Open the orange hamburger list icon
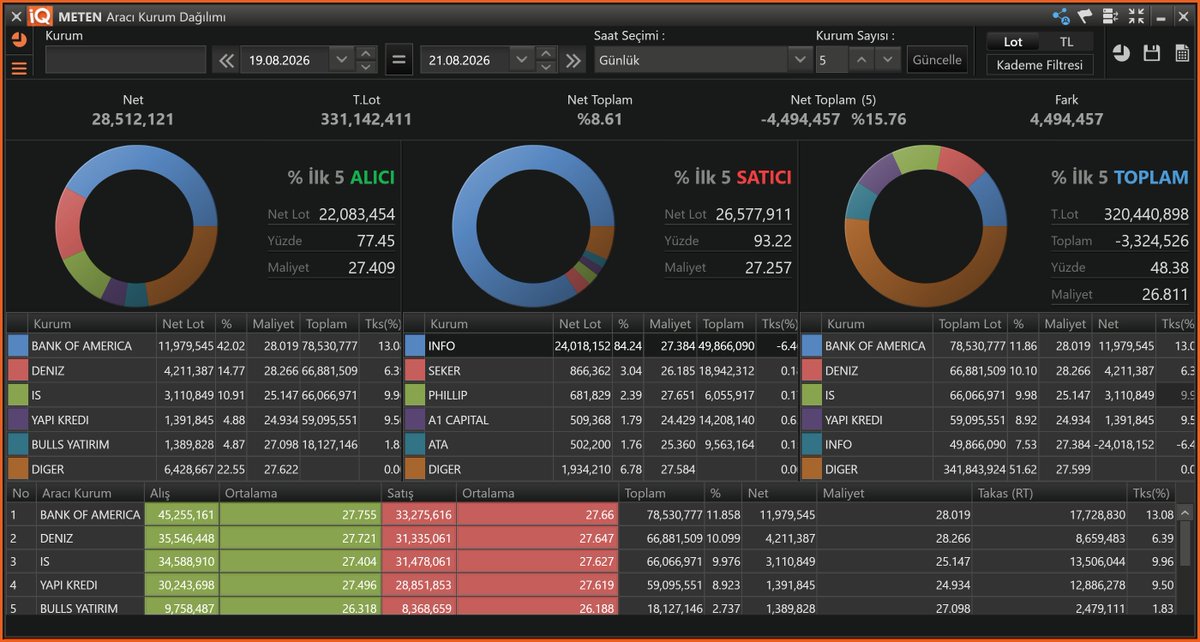The width and height of the screenshot is (1200, 642). pos(19,68)
